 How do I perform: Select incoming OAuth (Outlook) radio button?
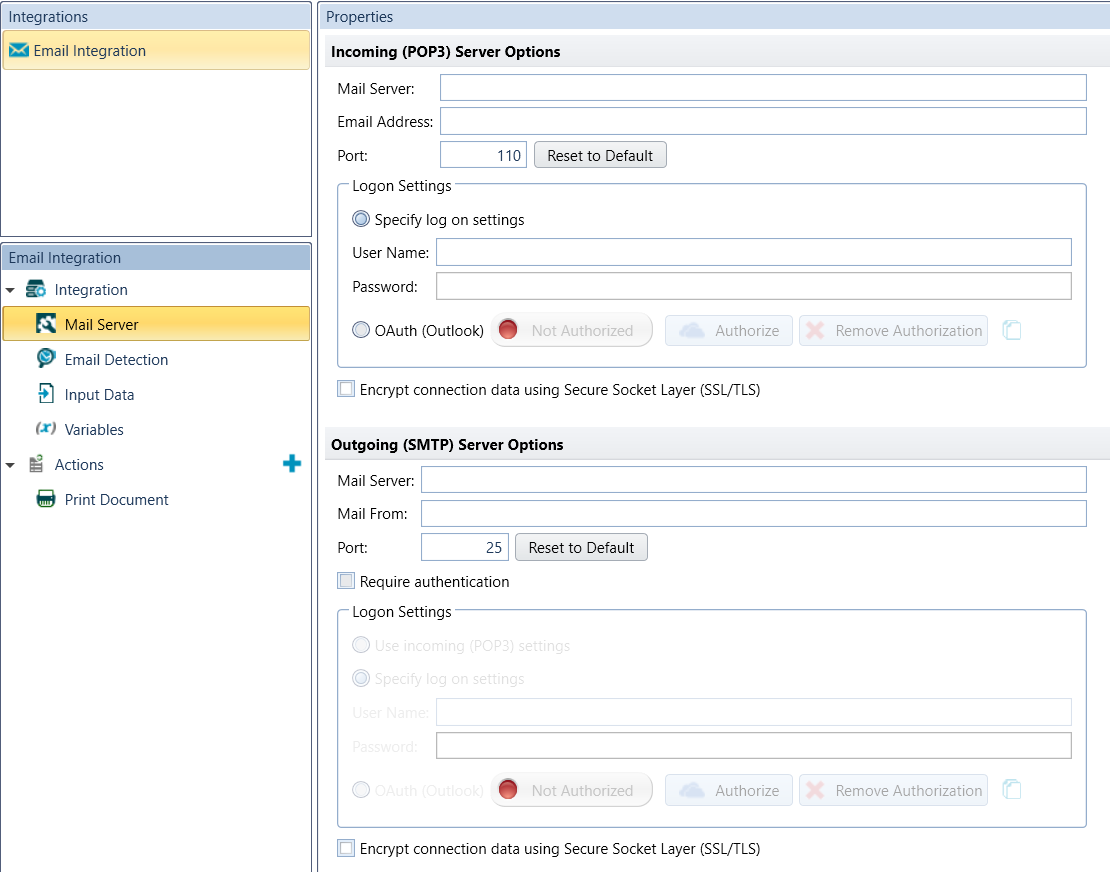[x=361, y=330]
